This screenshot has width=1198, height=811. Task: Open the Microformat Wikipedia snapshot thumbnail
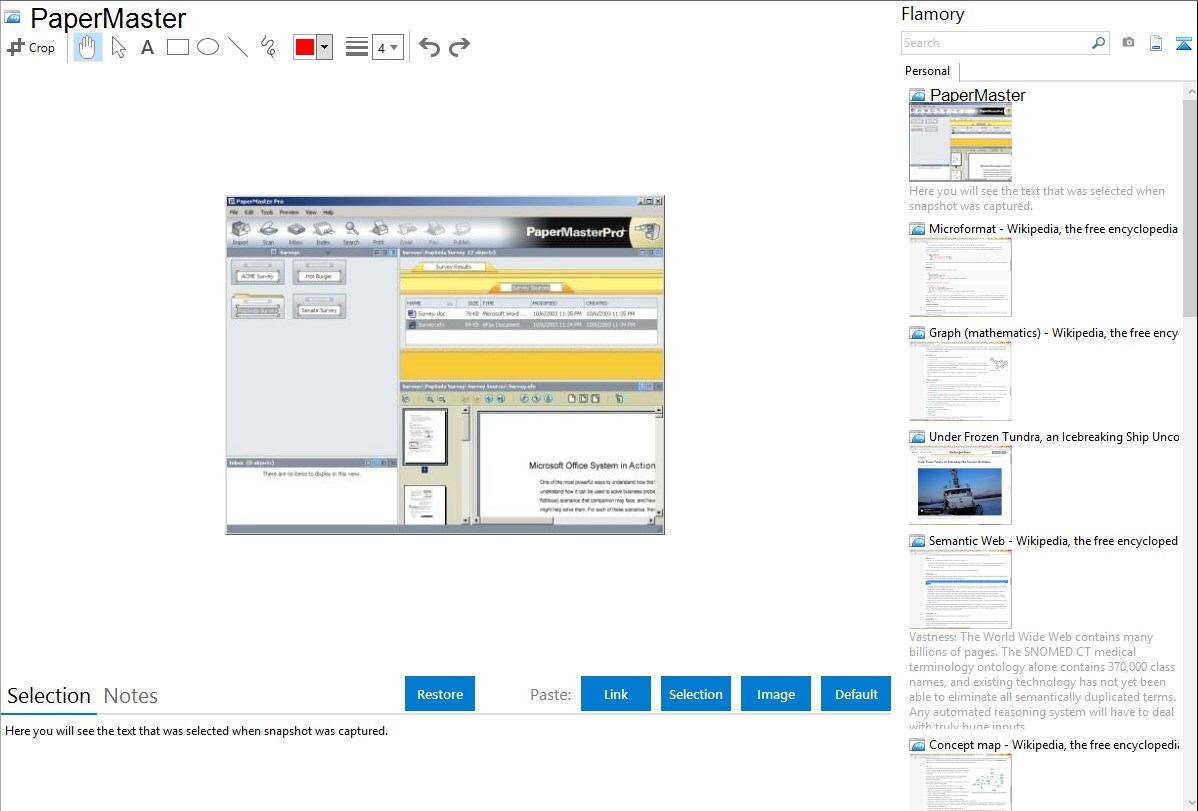click(x=960, y=277)
